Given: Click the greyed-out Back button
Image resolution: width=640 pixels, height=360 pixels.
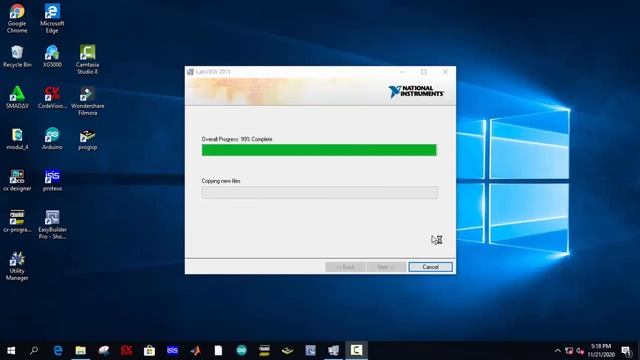Looking at the screenshot, I should coord(345,267).
